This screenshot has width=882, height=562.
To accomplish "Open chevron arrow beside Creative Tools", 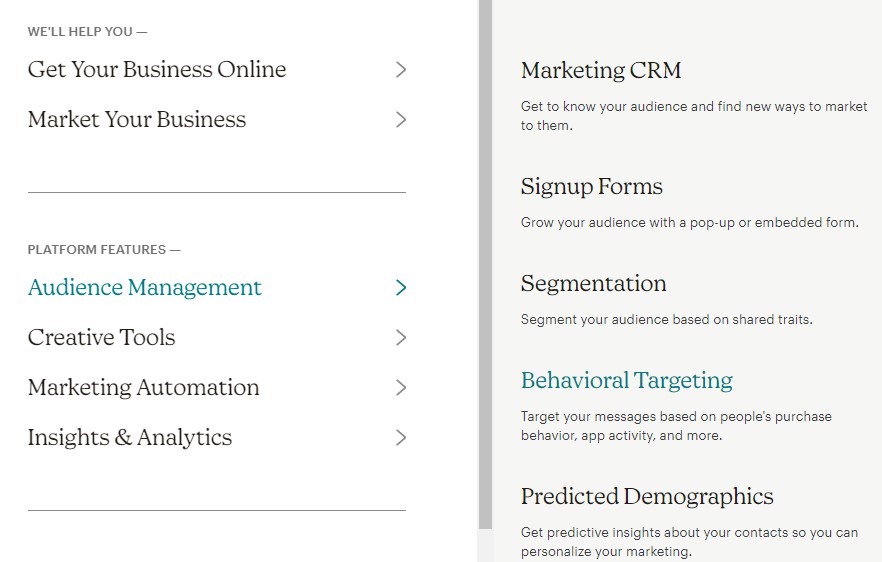I will (x=400, y=338).
